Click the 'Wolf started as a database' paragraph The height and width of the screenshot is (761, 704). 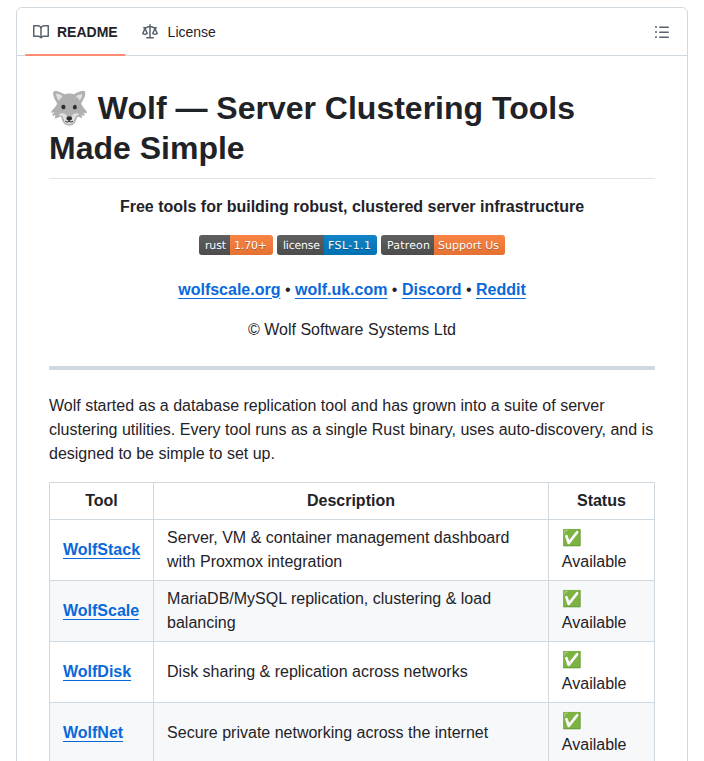351,430
